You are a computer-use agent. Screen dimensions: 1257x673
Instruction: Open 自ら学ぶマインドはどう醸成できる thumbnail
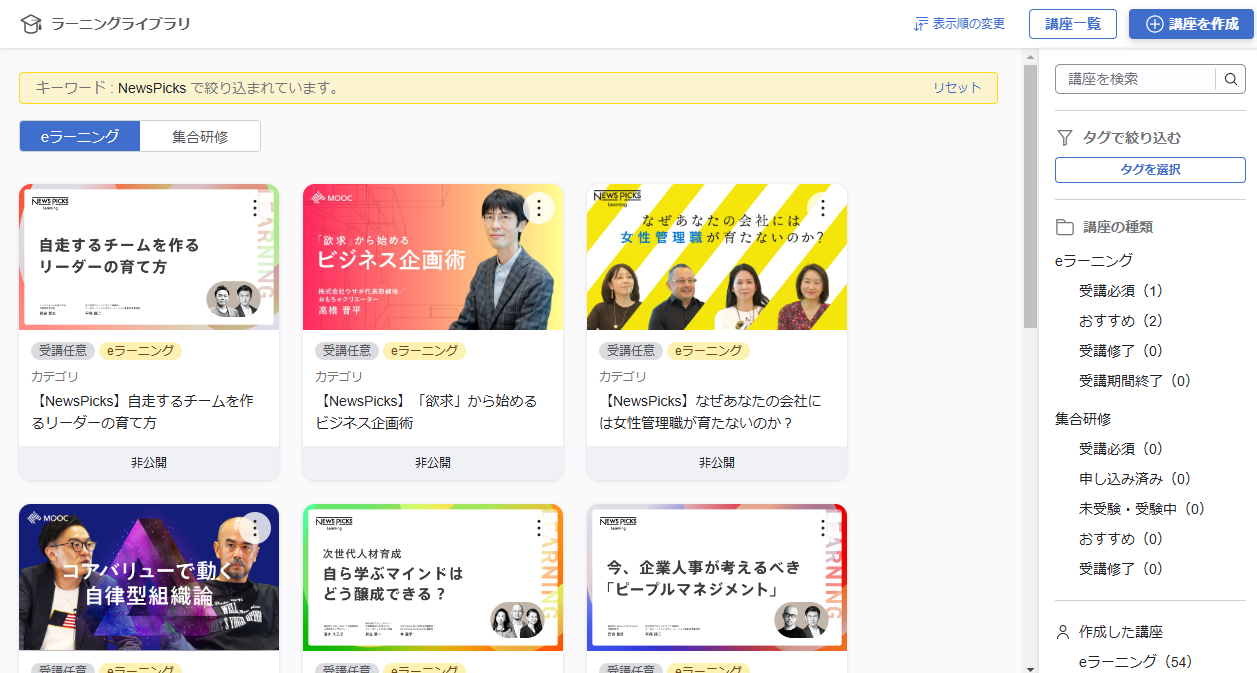click(433, 577)
